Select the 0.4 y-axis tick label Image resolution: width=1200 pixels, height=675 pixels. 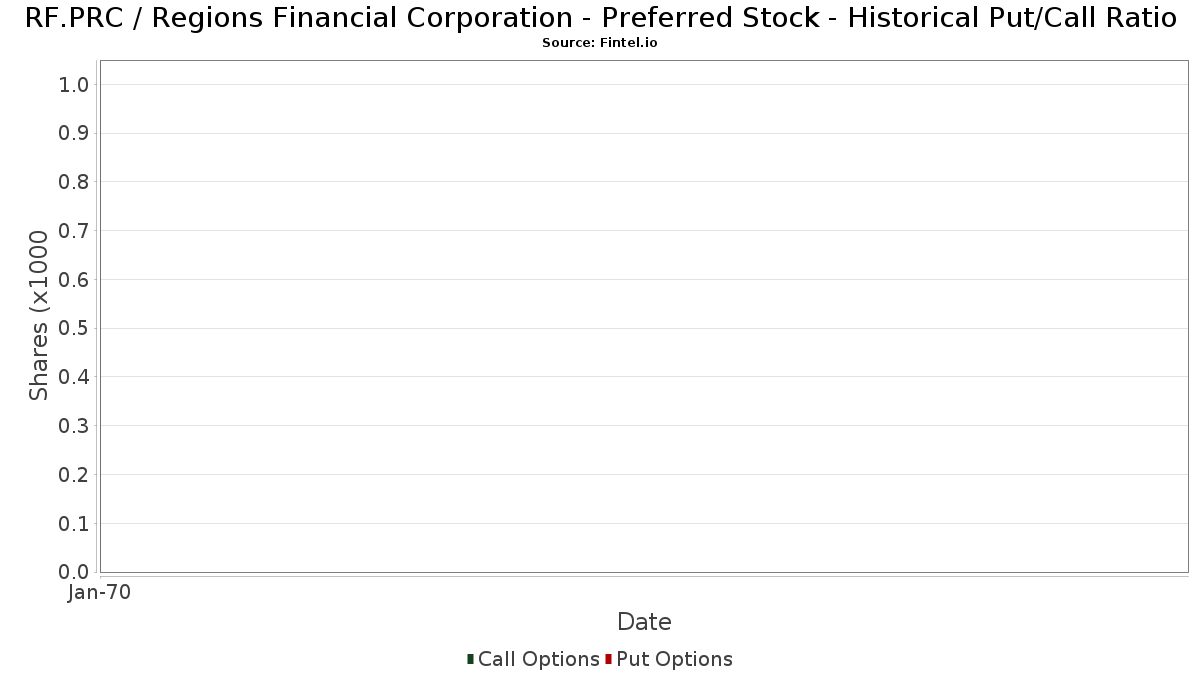(x=75, y=377)
